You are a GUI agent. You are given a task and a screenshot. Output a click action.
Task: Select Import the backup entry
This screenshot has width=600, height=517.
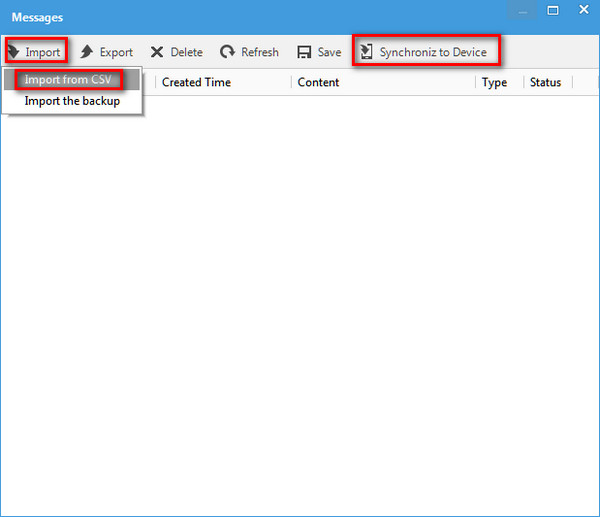pos(72,101)
